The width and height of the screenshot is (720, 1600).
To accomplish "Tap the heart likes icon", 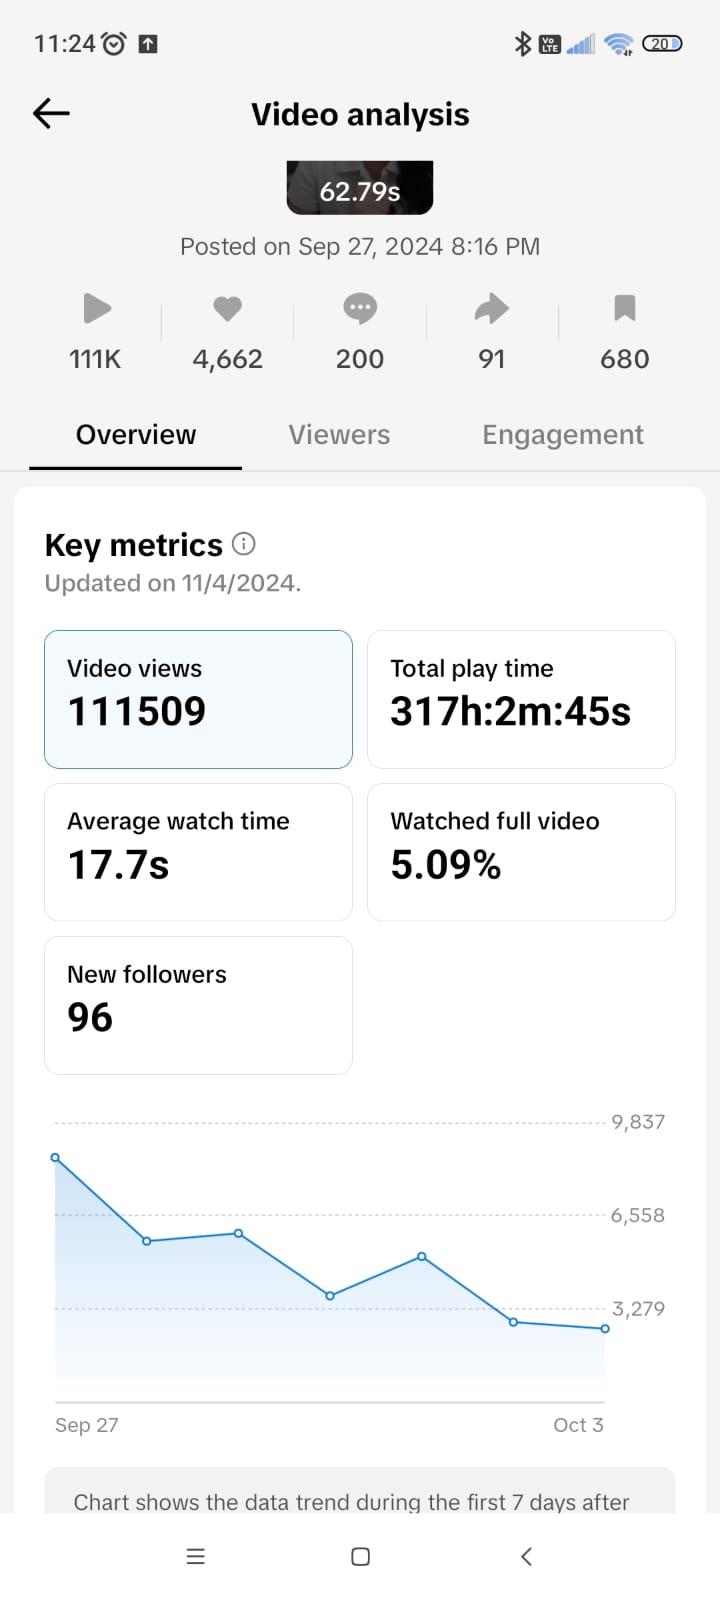I will 228,309.
